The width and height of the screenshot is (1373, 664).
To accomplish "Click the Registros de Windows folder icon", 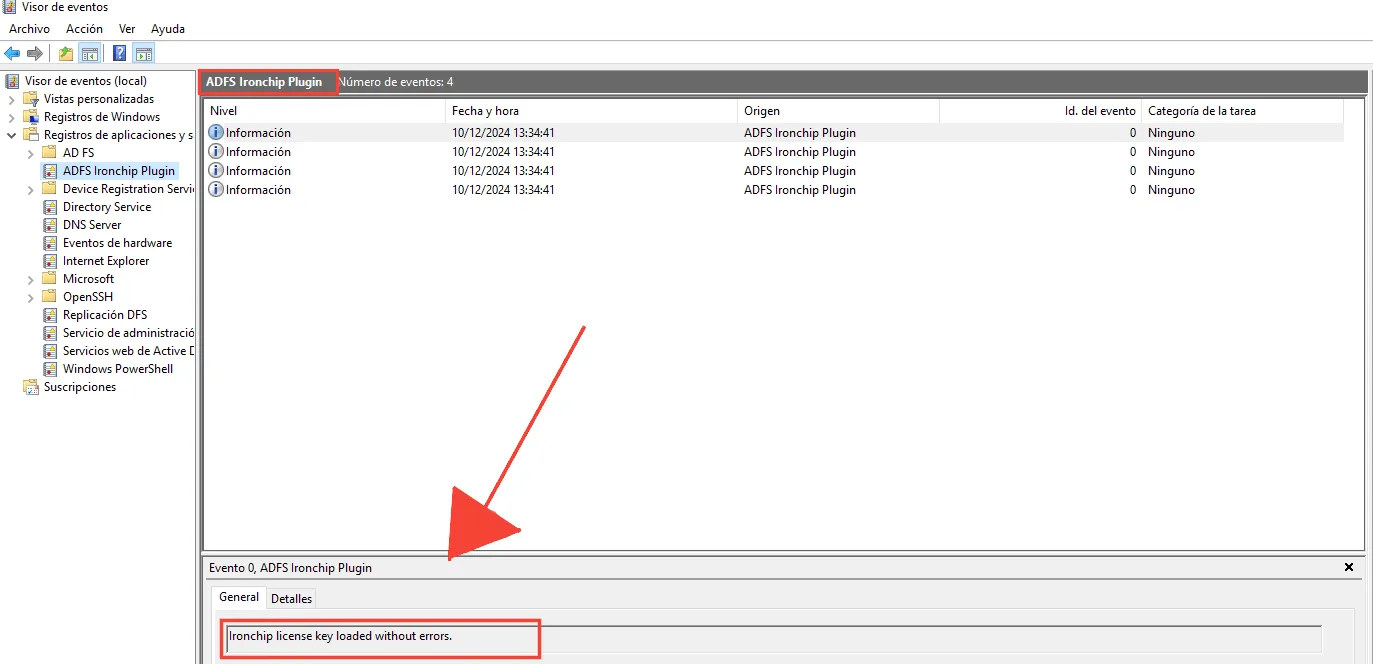I will (x=32, y=117).
